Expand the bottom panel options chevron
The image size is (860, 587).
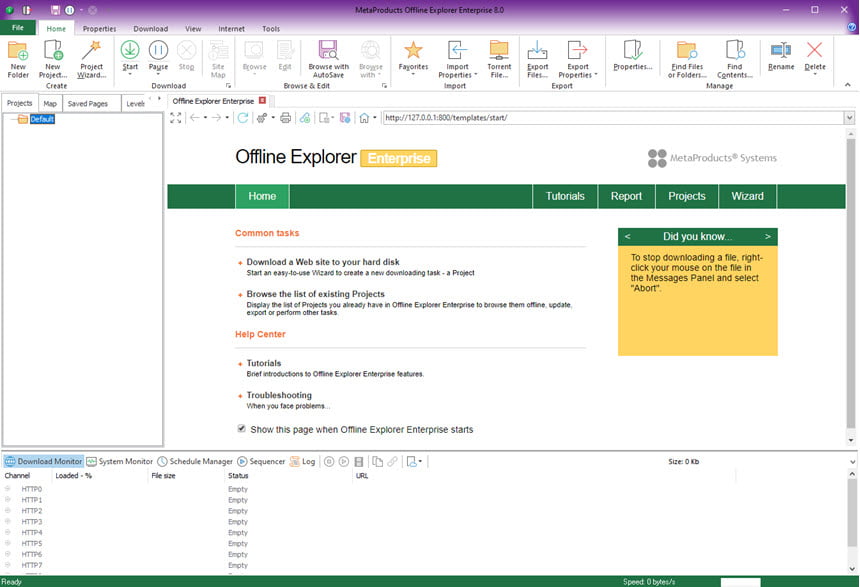pyautogui.click(x=852, y=462)
